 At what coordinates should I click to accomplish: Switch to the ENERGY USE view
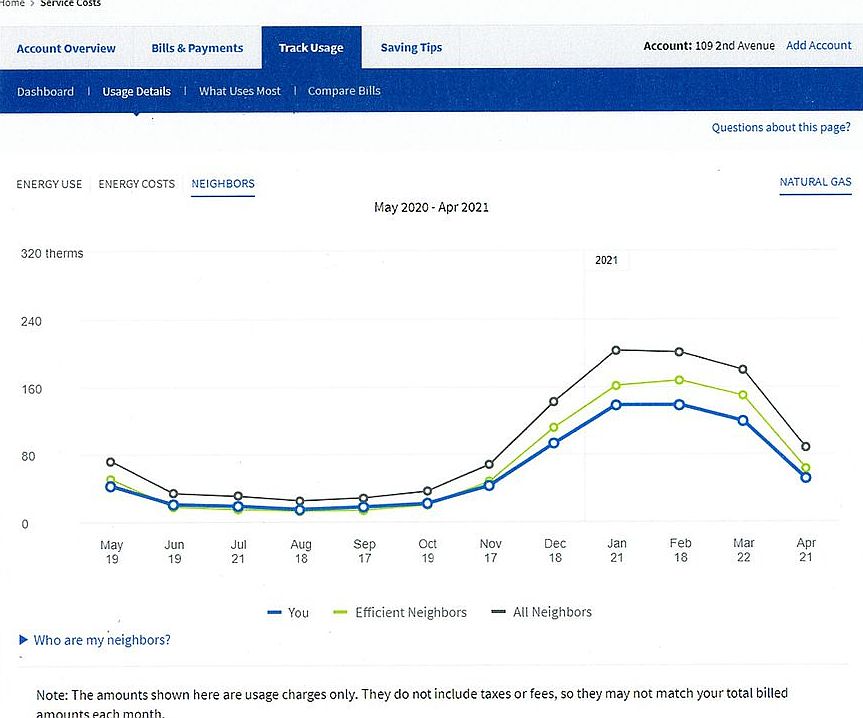(x=49, y=184)
